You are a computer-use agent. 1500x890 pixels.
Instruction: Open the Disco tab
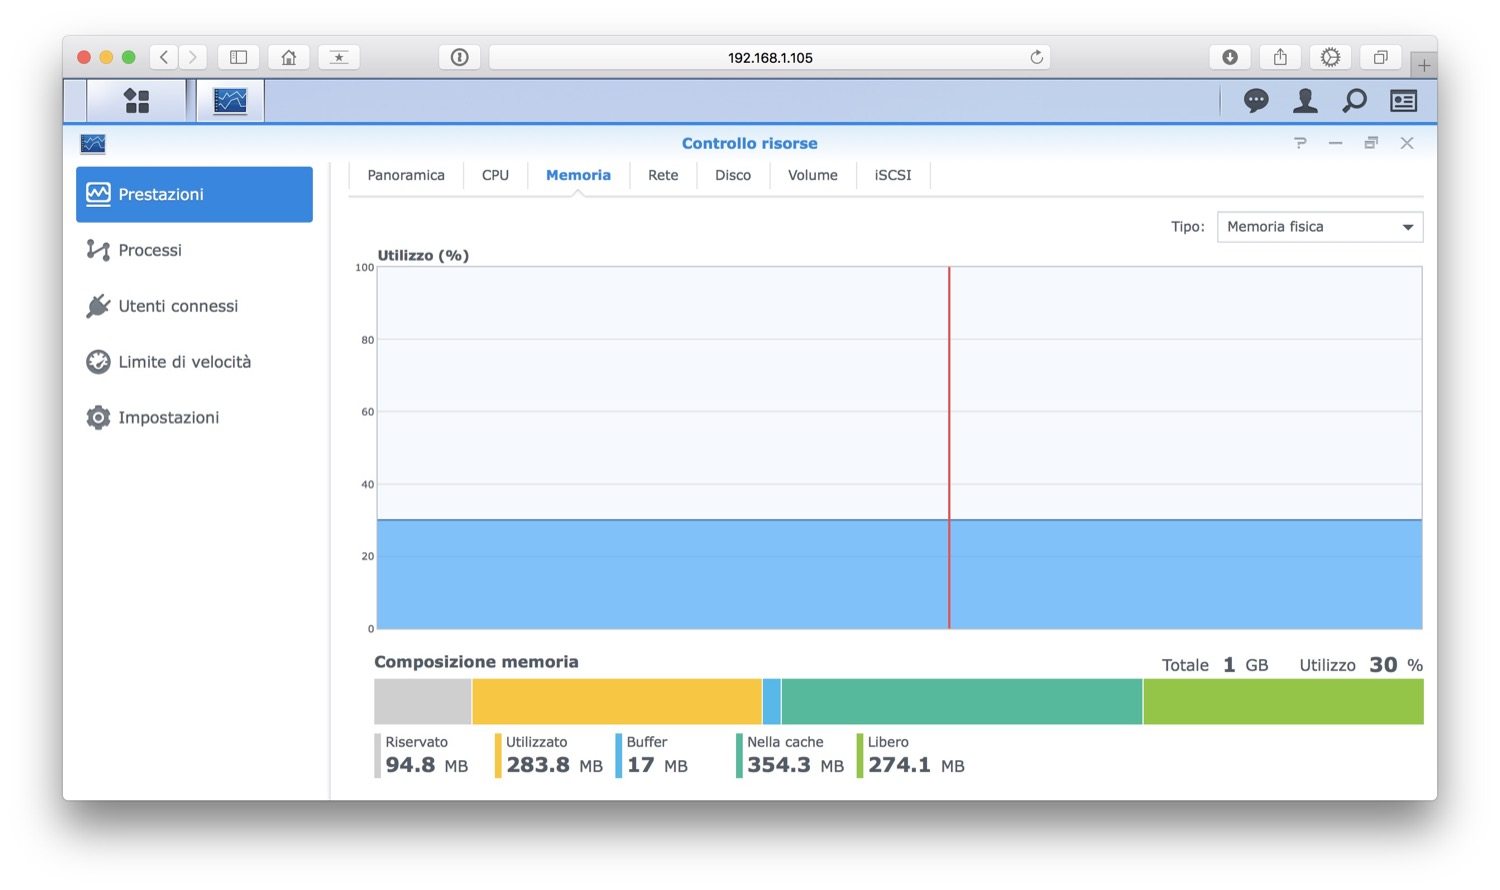click(x=733, y=175)
